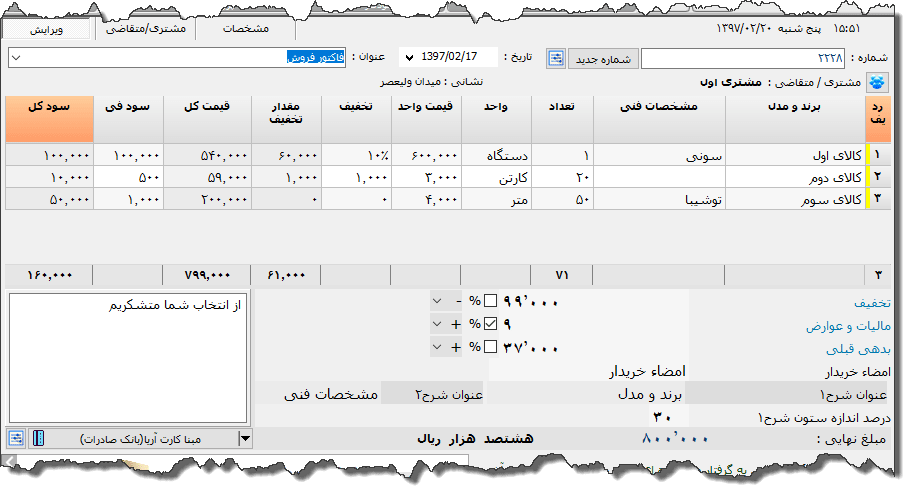Click the plus sign on the tax row
The width and height of the screenshot is (903, 486).
(456, 324)
